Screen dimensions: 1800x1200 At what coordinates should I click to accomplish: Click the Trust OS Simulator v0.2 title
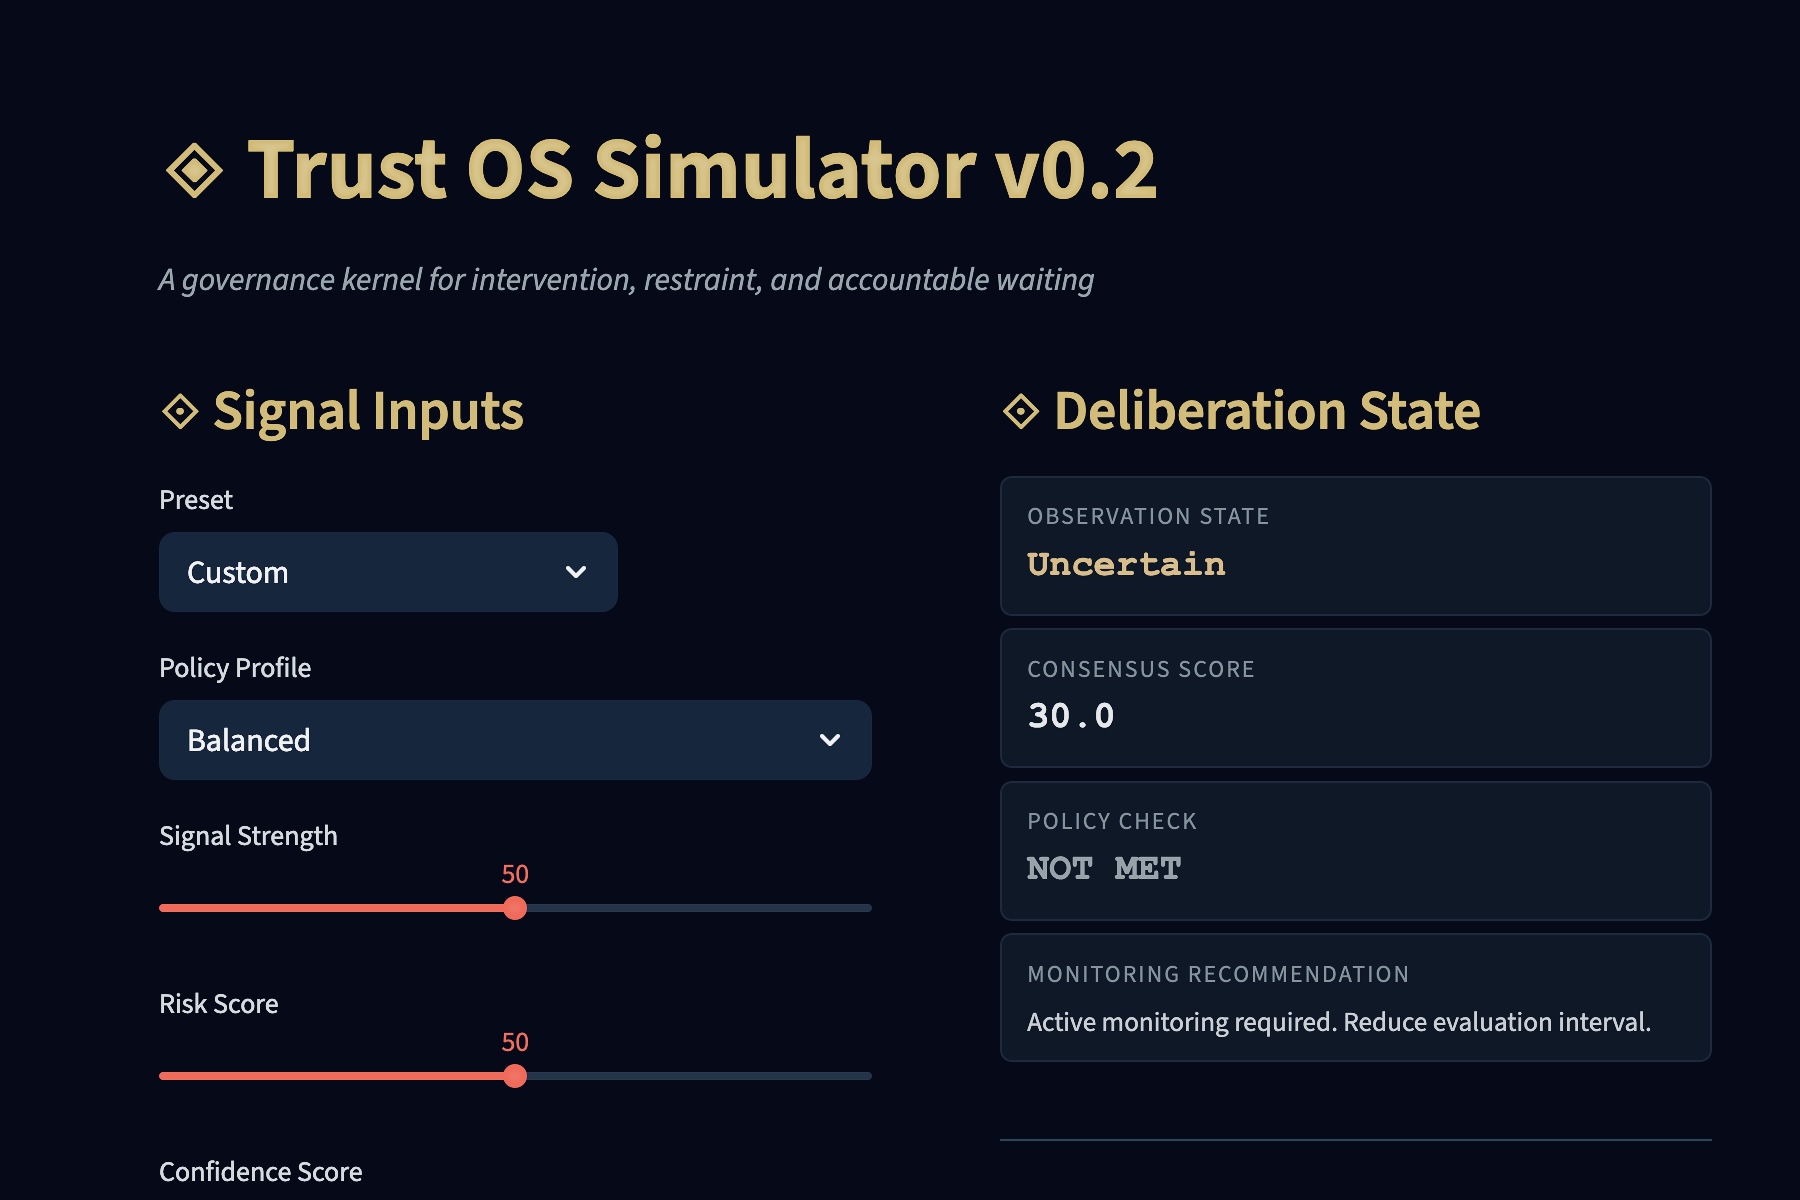pyautogui.click(x=702, y=170)
